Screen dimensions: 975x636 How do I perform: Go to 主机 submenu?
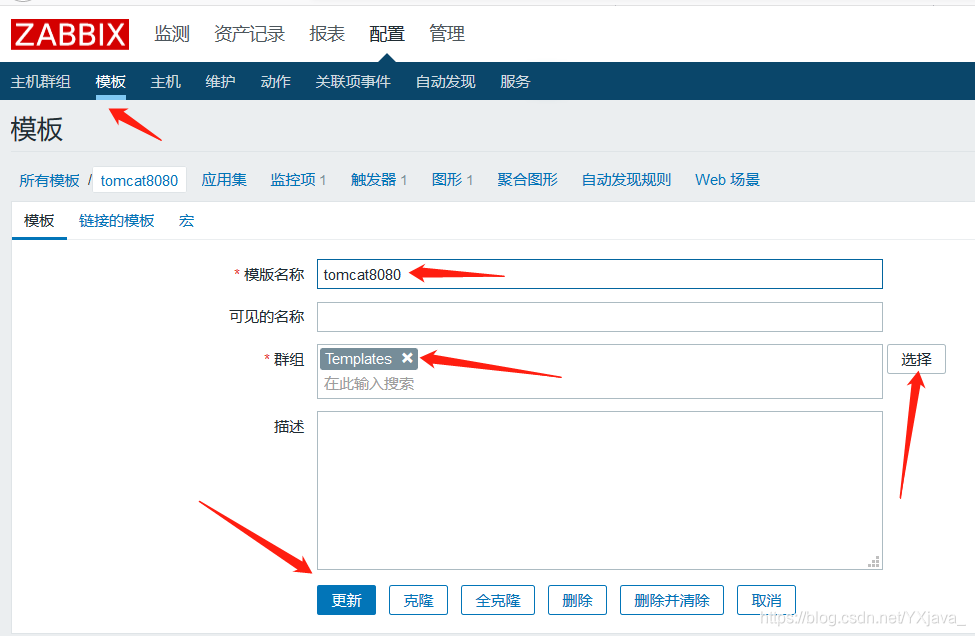pyautogui.click(x=165, y=81)
